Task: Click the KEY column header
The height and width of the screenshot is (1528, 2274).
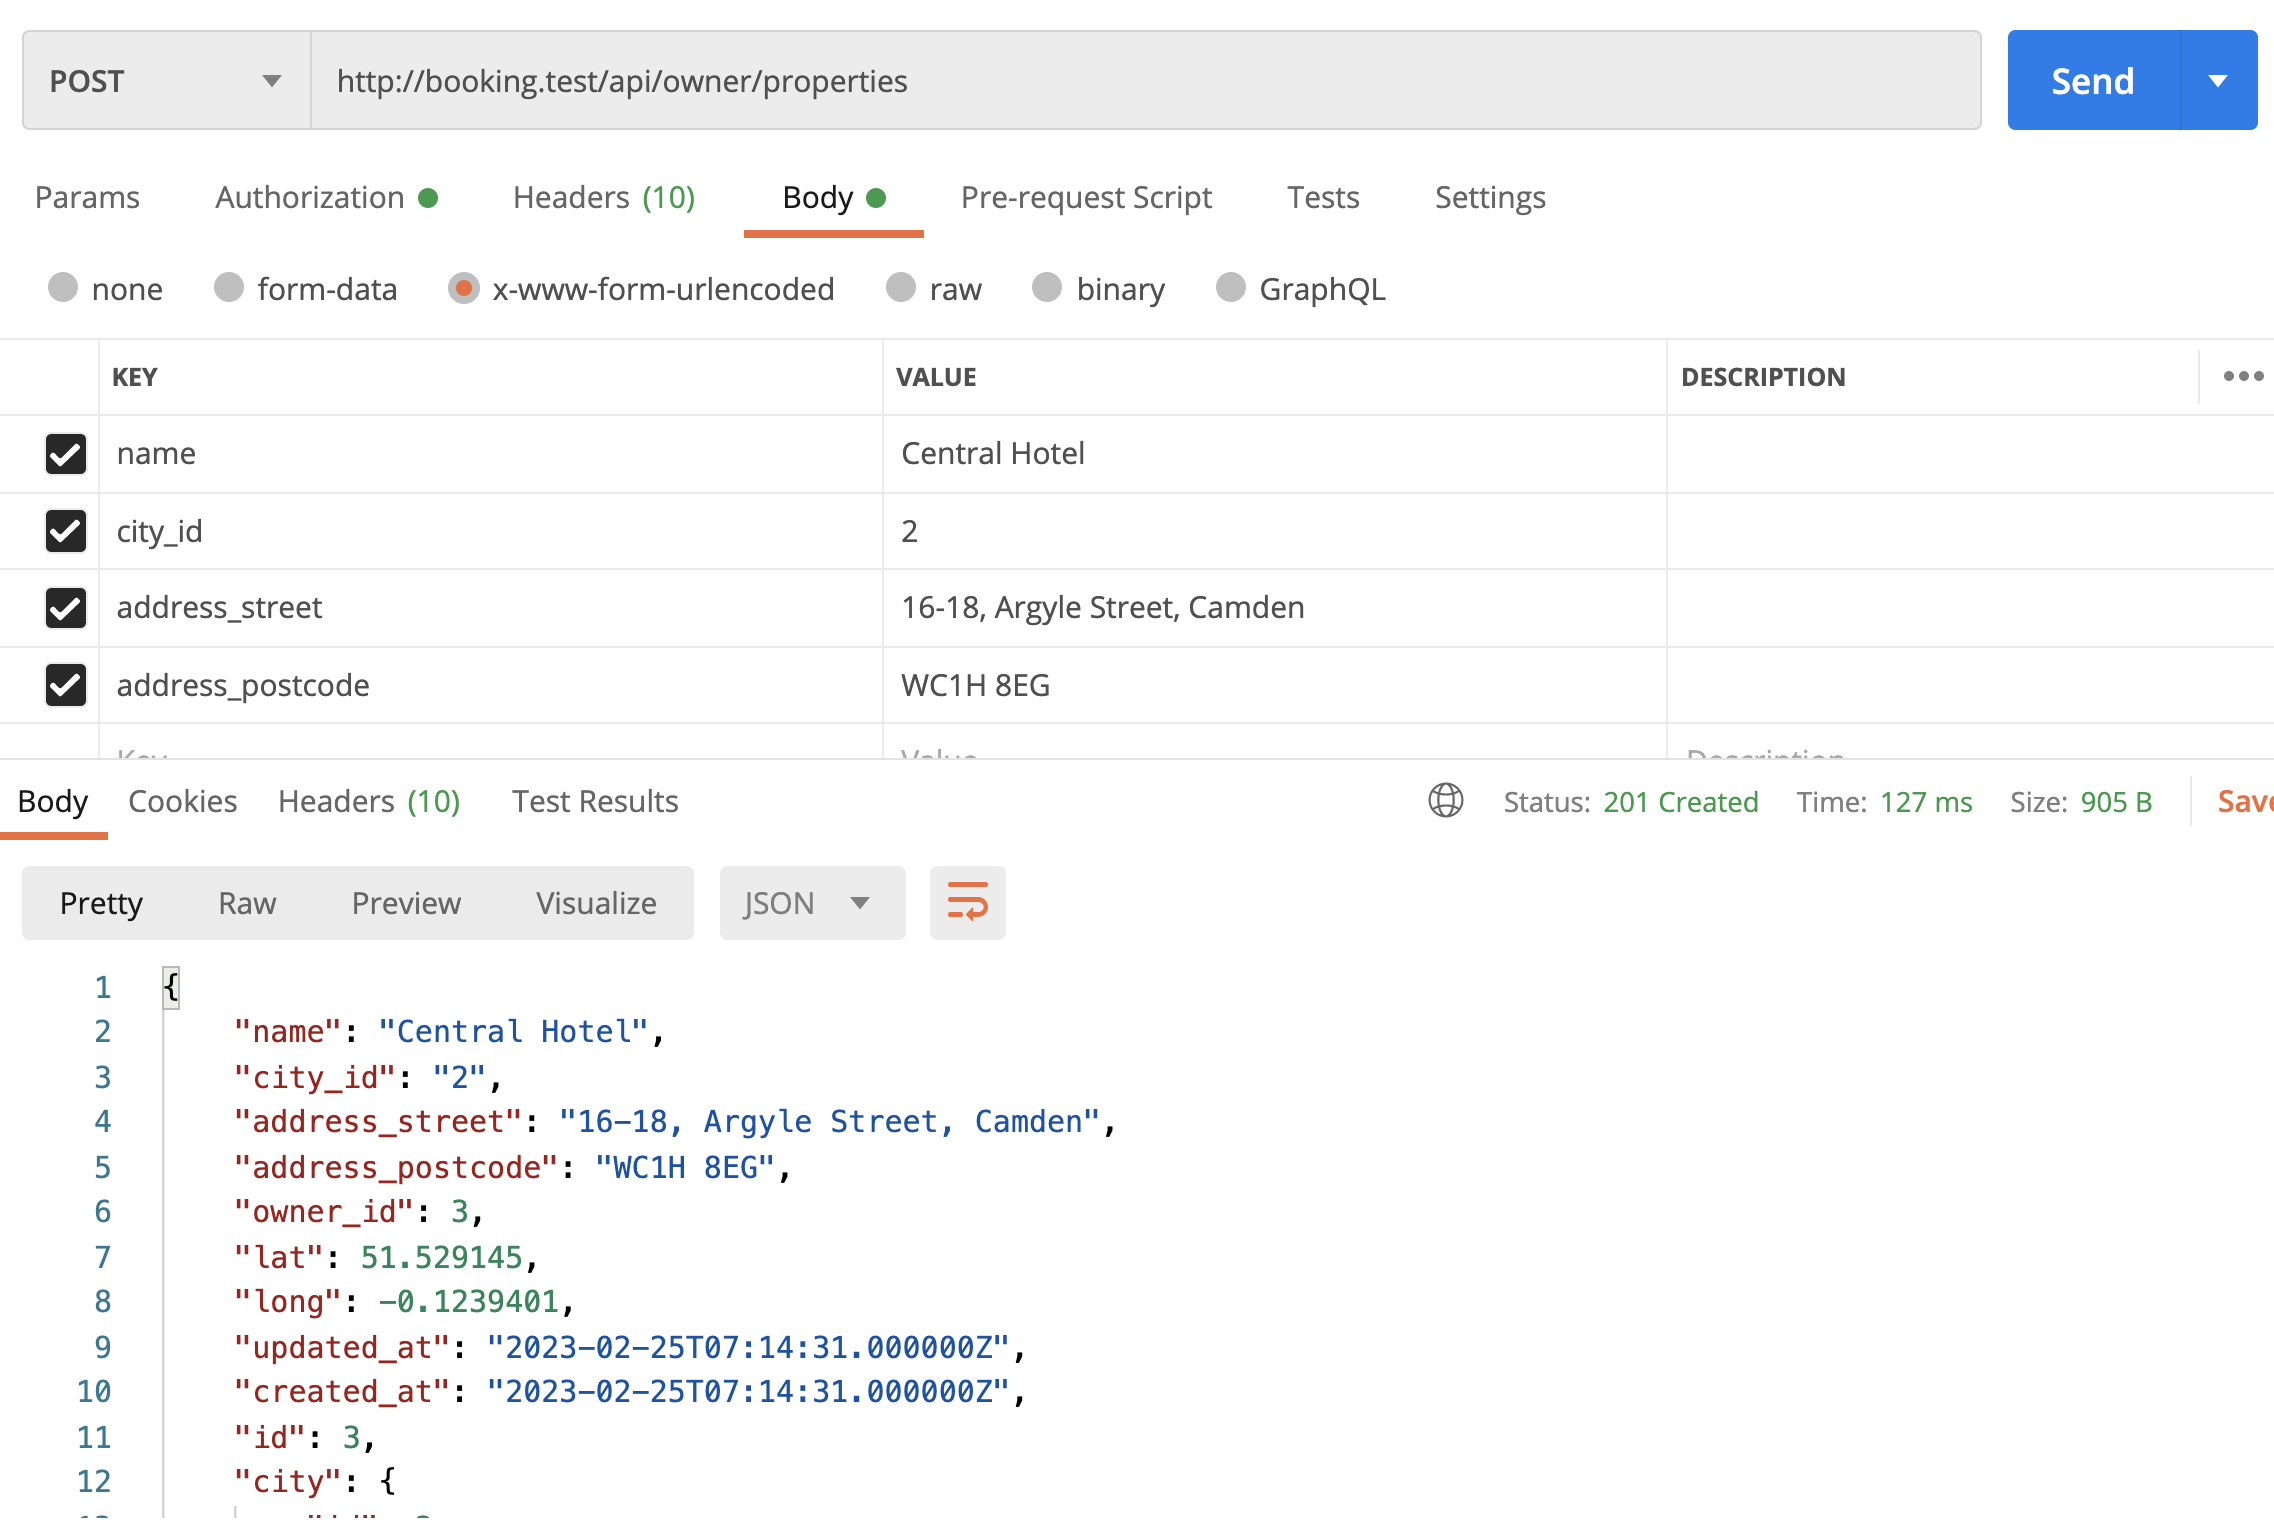Action: pyautogui.click(x=135, y=377)
